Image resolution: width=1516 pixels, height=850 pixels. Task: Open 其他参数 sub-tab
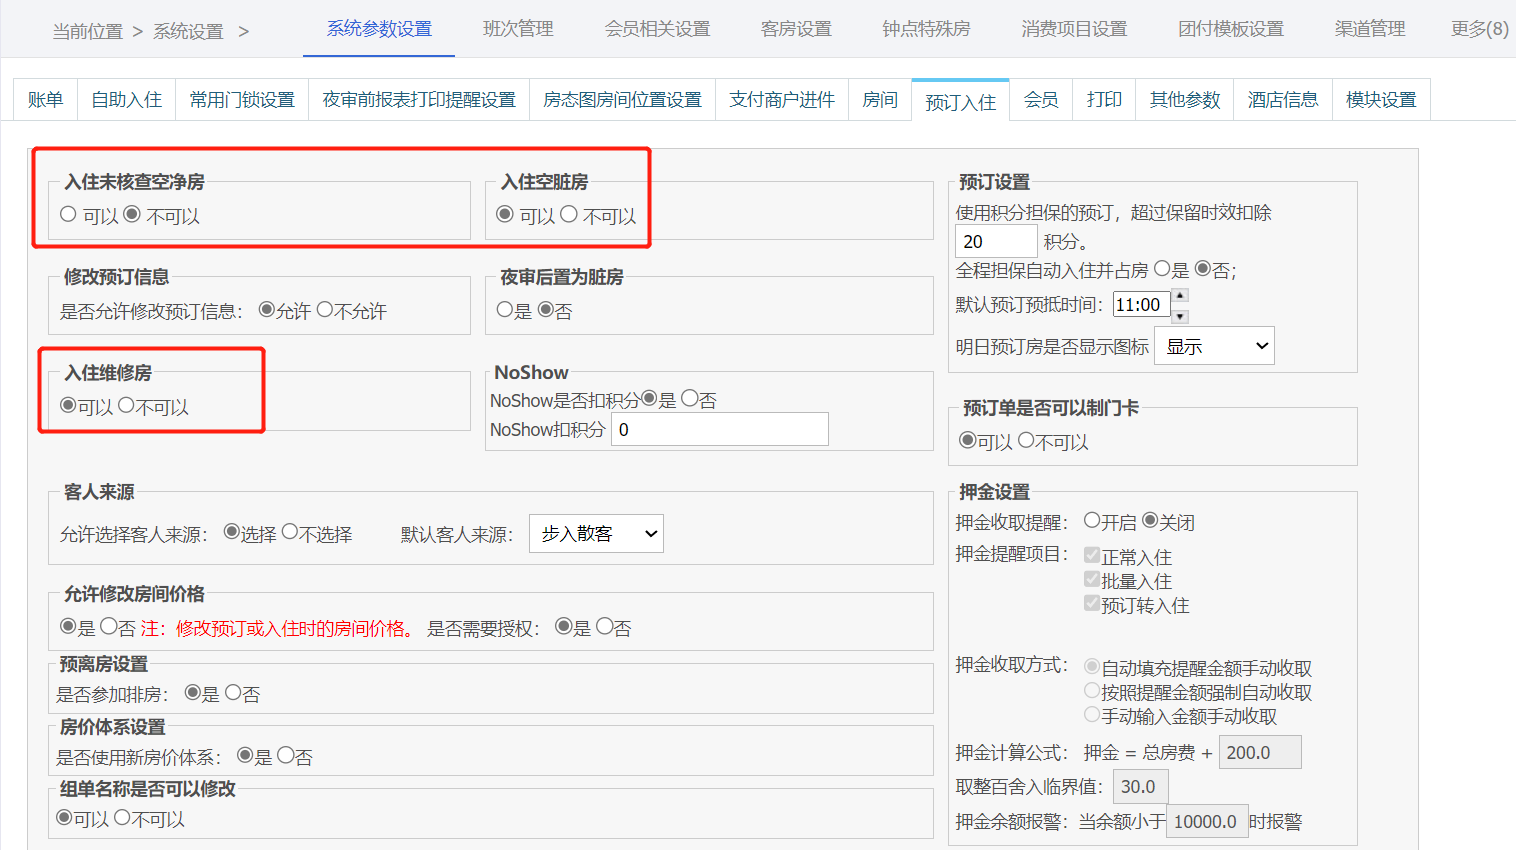point(1185,100)
